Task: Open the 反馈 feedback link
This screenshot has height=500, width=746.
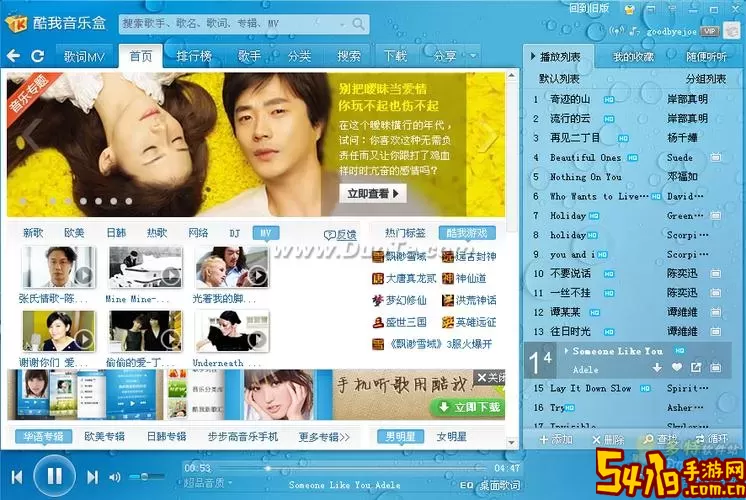Action: pos(340,234)
